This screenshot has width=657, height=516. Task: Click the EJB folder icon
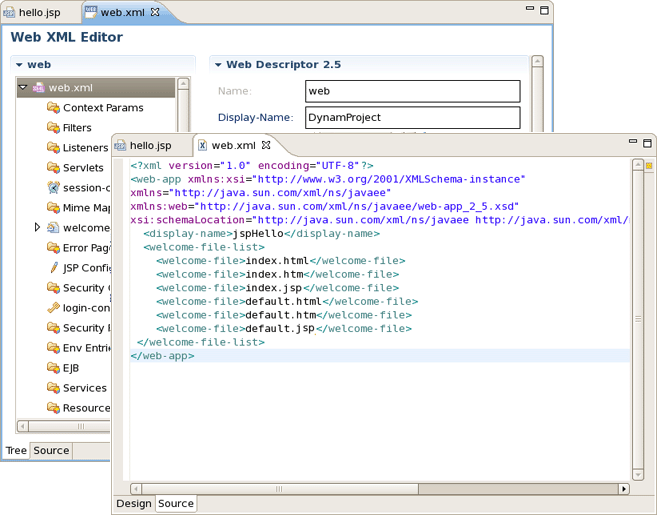pyautogui.click(x=53, y=368)
